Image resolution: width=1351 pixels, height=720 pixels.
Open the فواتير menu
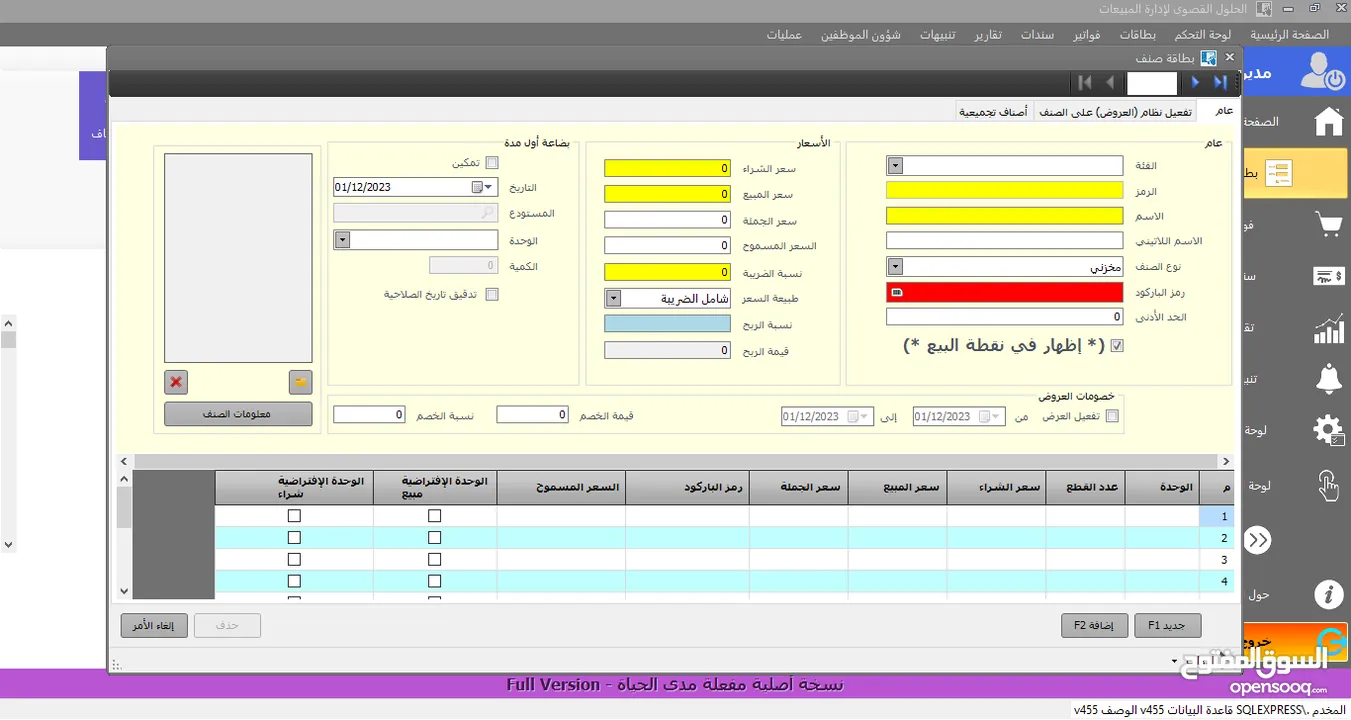tap(1087, 35)
